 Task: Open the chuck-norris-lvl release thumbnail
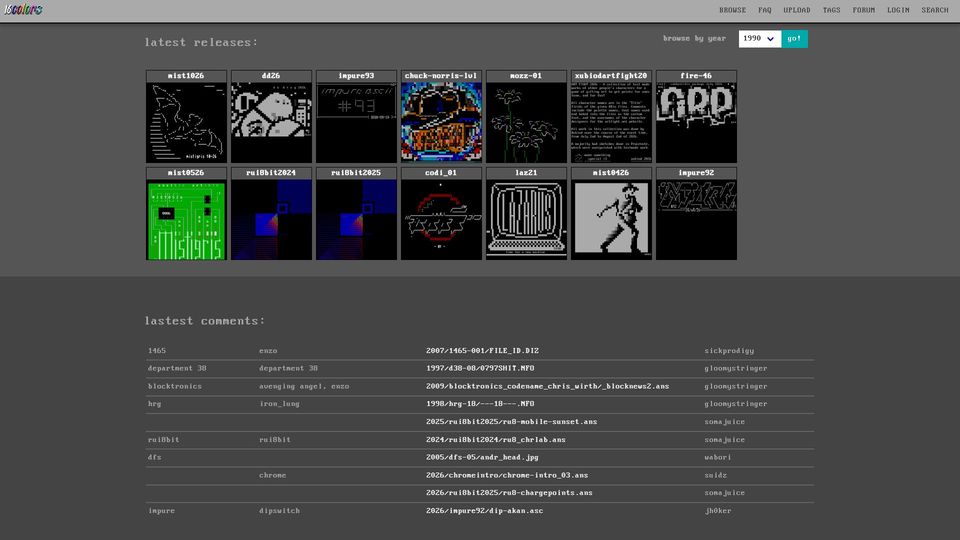(x=441, y=116)
